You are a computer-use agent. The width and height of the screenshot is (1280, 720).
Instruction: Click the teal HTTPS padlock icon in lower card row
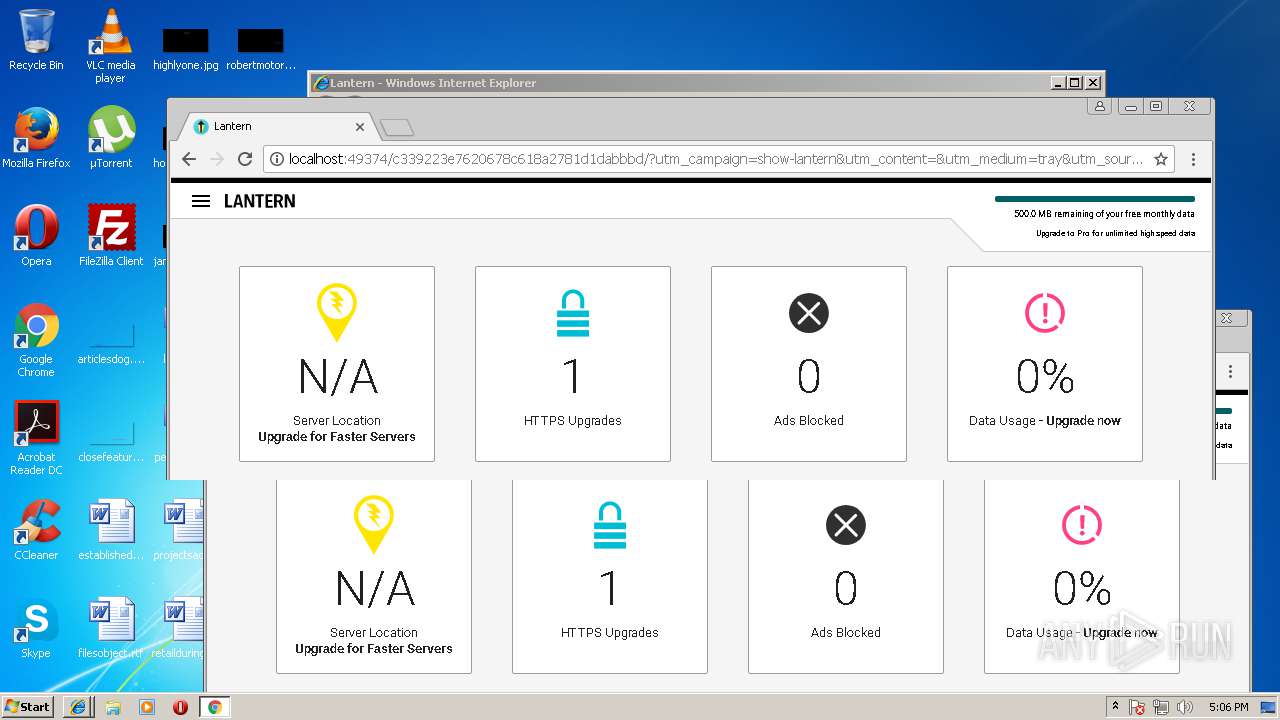click(610, 525)
